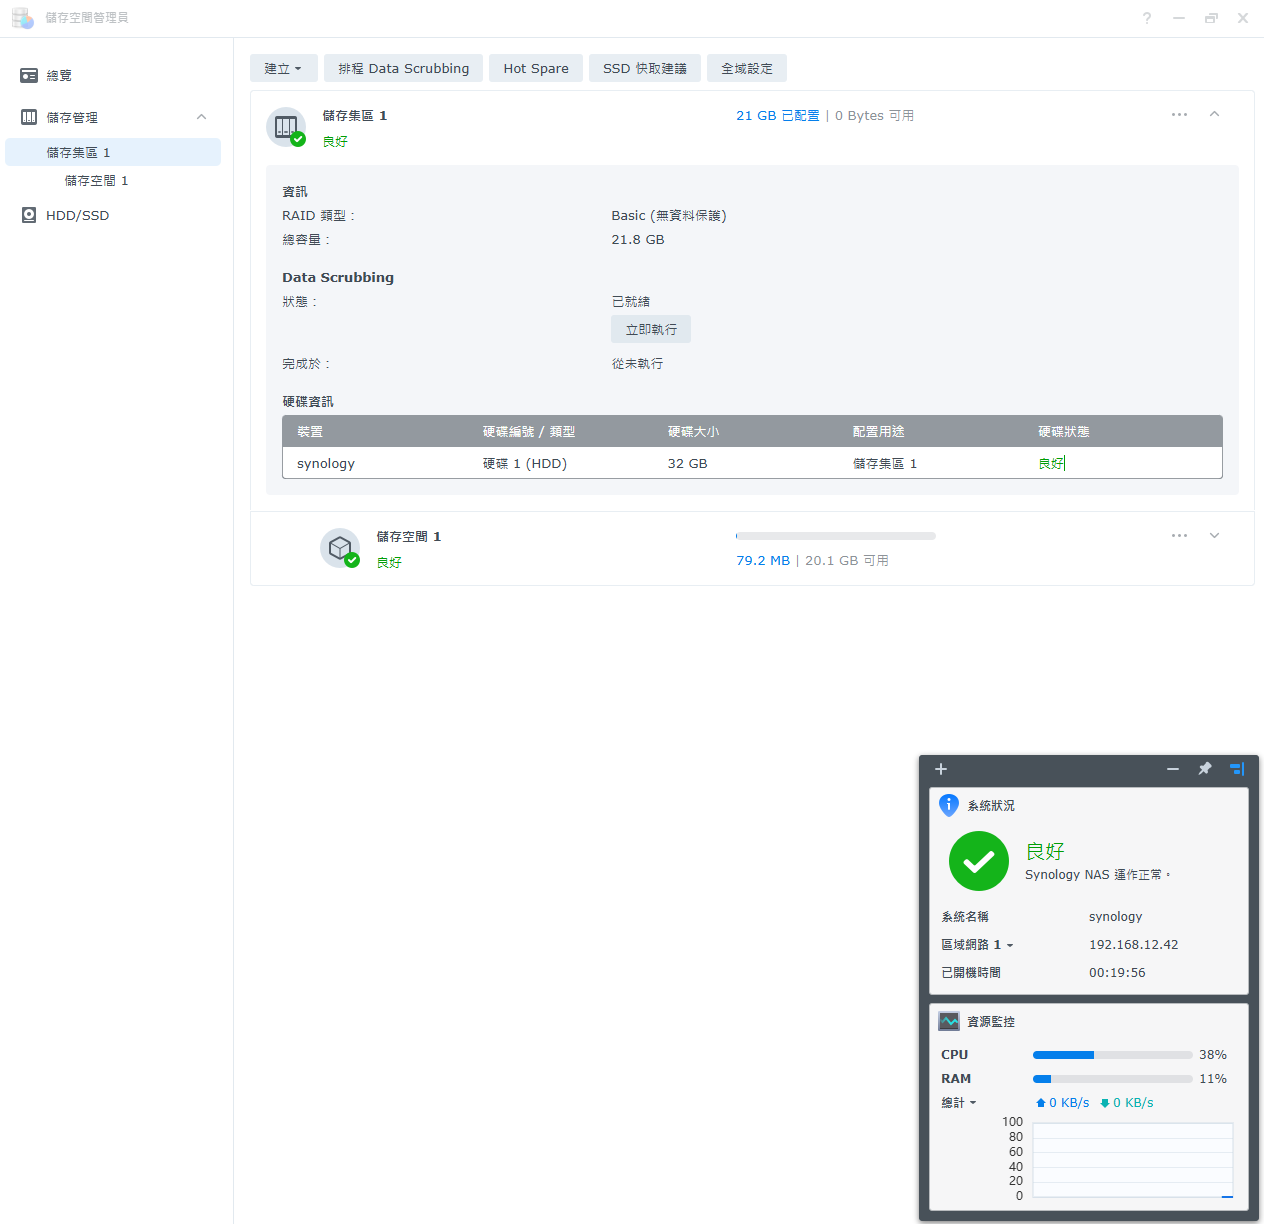Select HDD/SSD in the sidebar
This screenshot has height=1224, width=1264.
77,215
